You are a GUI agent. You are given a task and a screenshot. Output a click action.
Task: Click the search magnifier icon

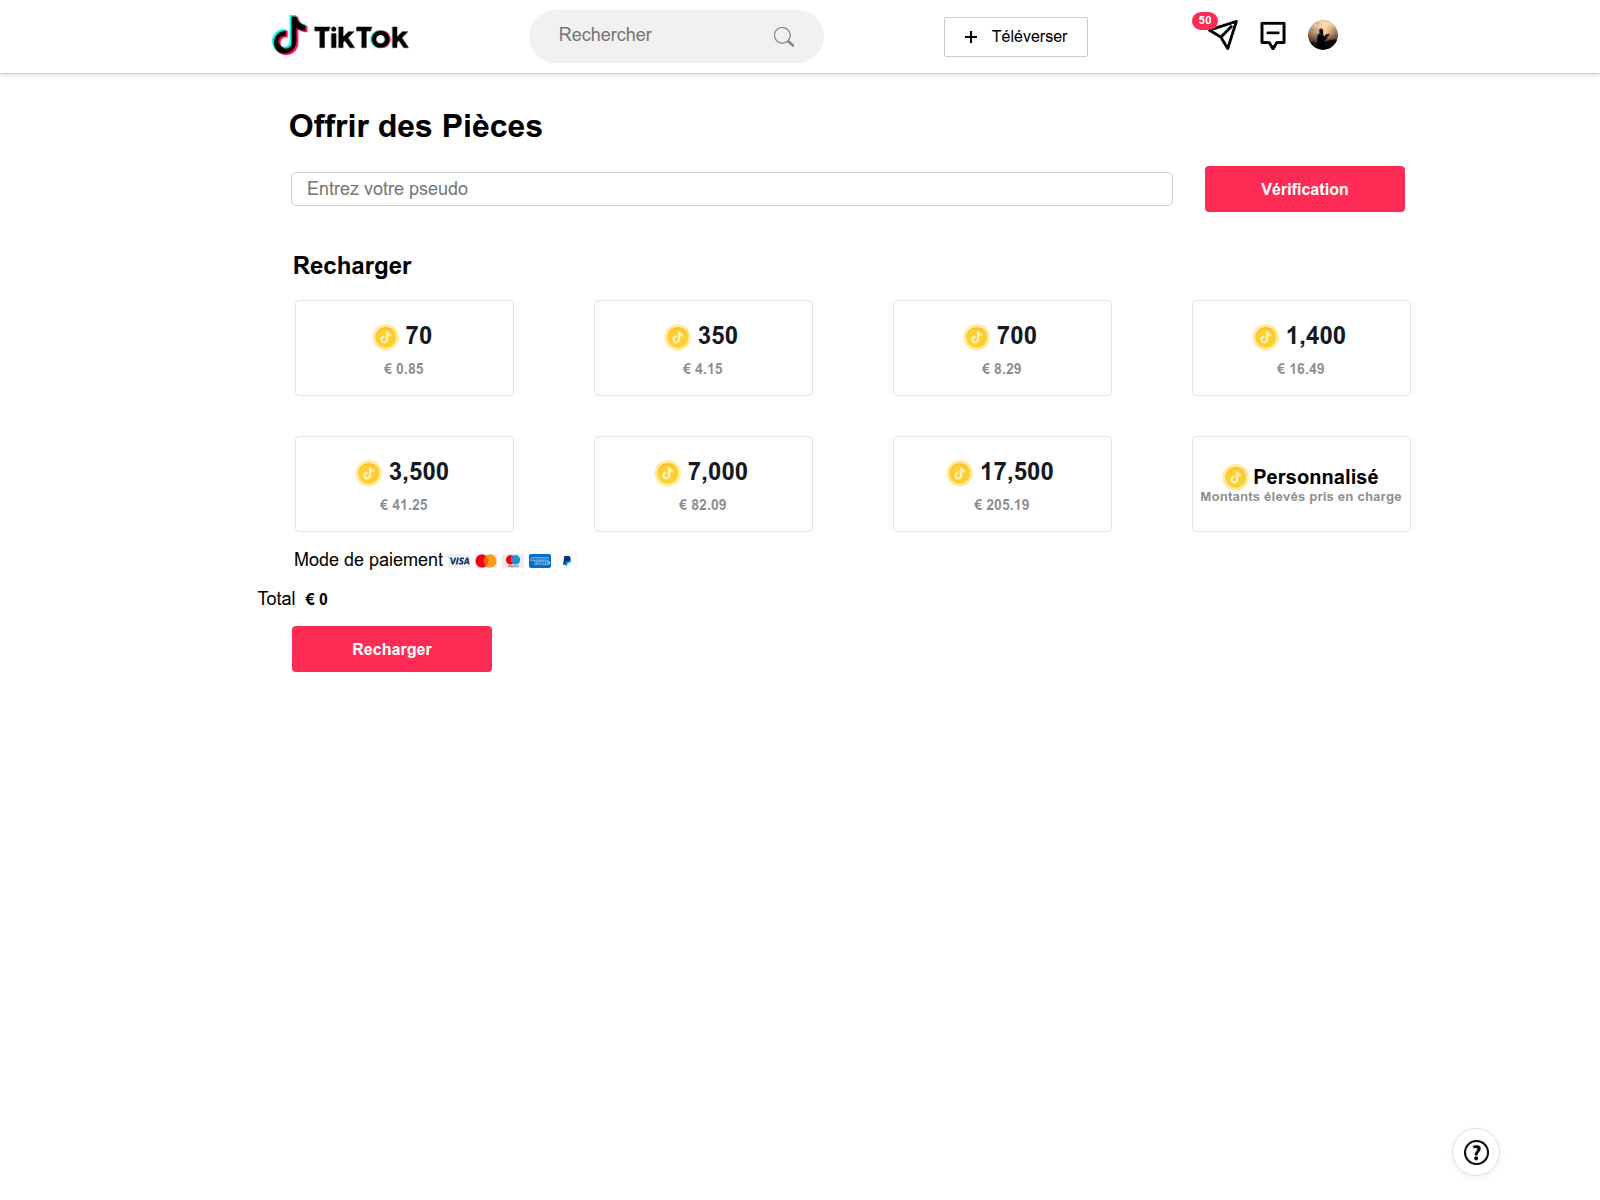tap(784, 36)
